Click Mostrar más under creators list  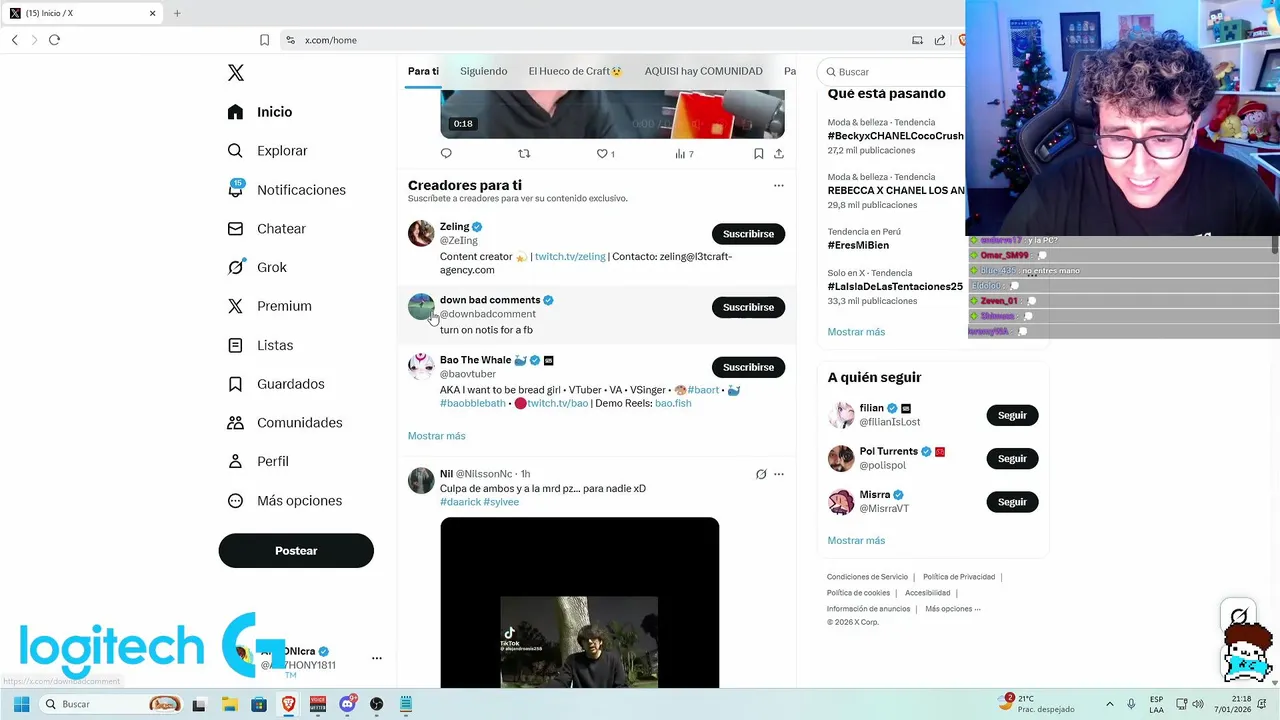[436, 436]
